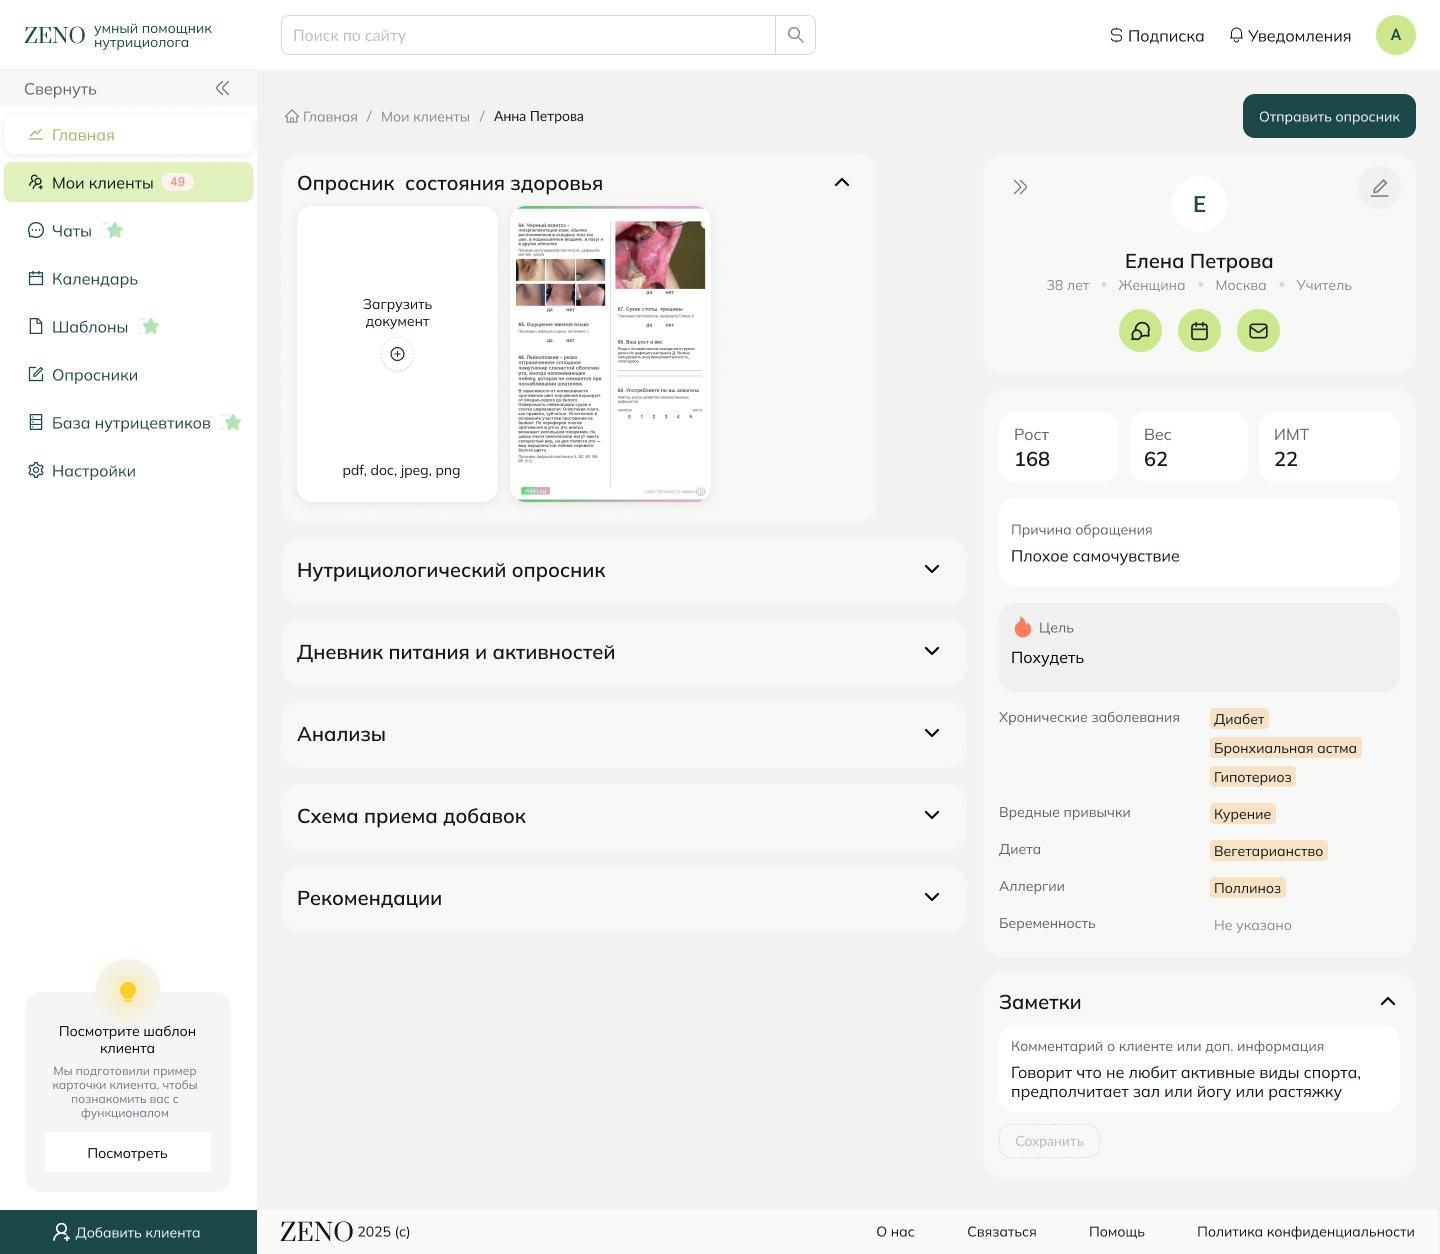Click the lightbulb tip icon
Screen dimensions: 1440x1254
(128, 992)
